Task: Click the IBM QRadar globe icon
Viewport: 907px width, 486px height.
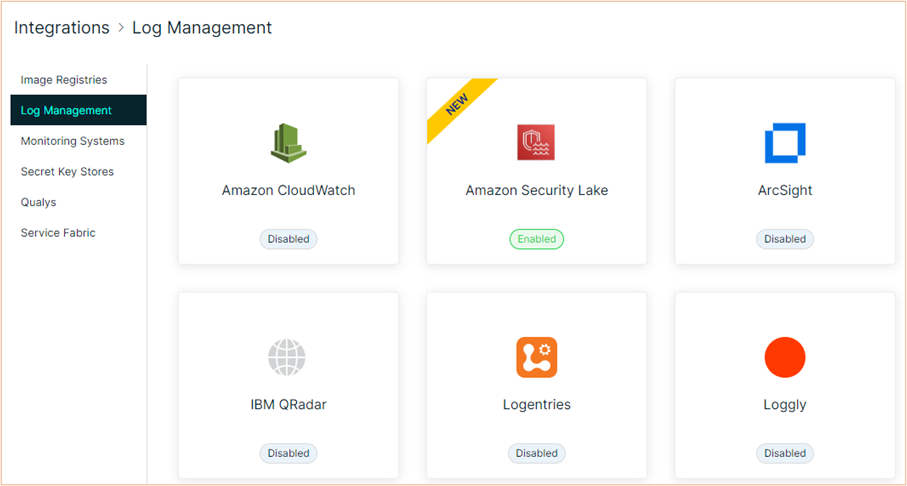Action: click(287, 358)
